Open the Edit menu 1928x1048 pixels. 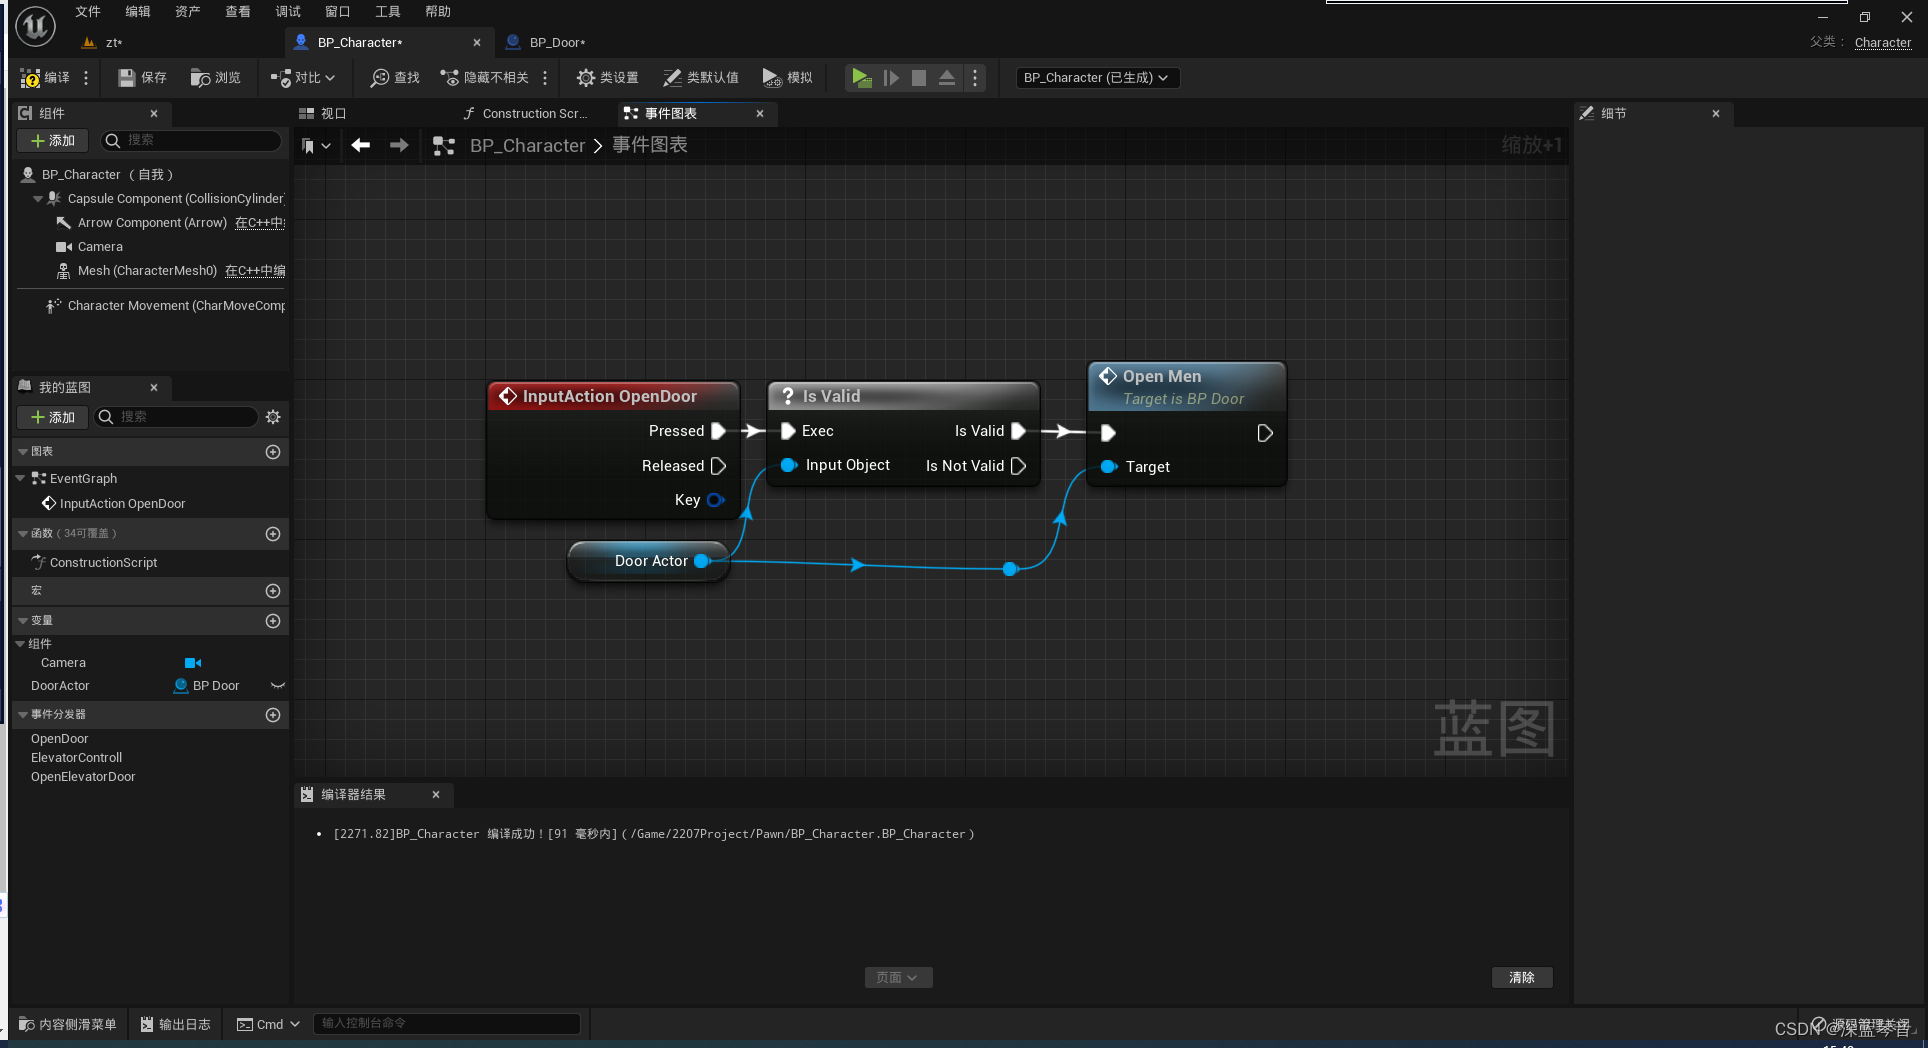click(x=138, y=11)
